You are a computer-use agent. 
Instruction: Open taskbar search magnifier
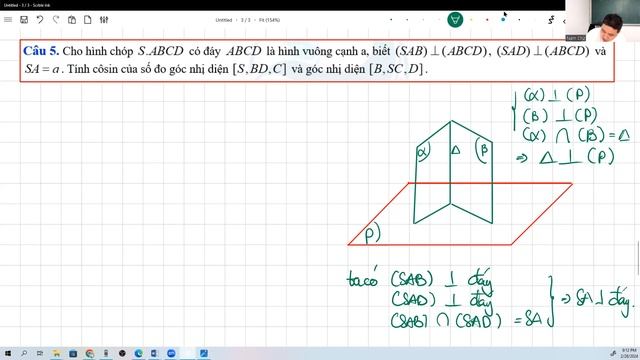24,353
